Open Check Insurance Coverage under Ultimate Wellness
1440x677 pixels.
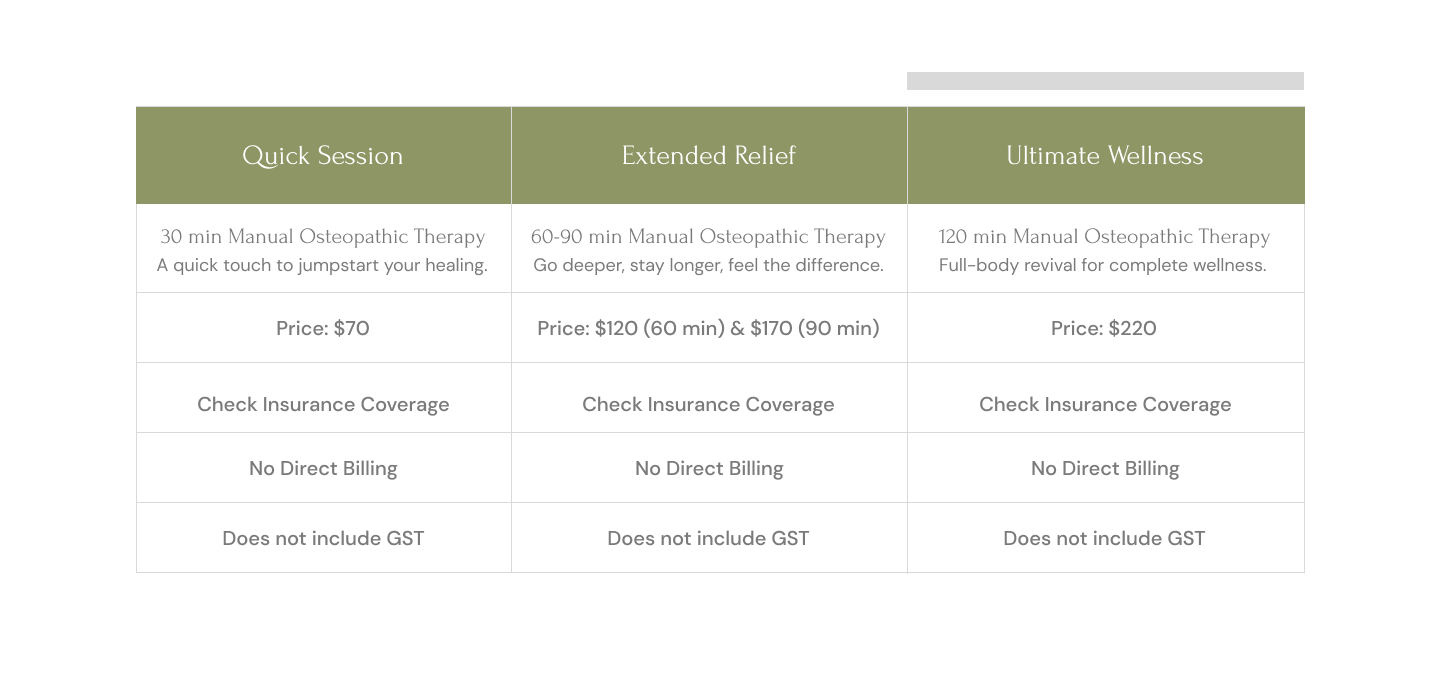coord(1105,404)
